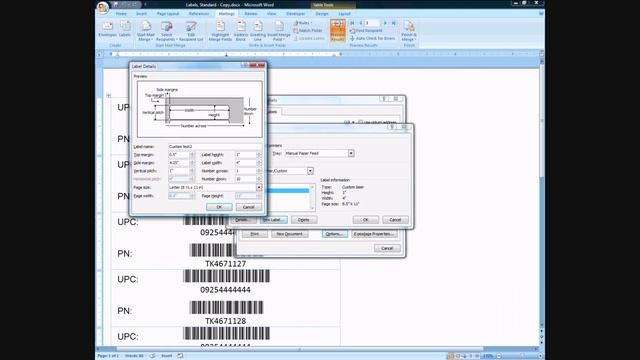Click the Edit Recipient List icon
640x360 pixels.
coord(191,31)
